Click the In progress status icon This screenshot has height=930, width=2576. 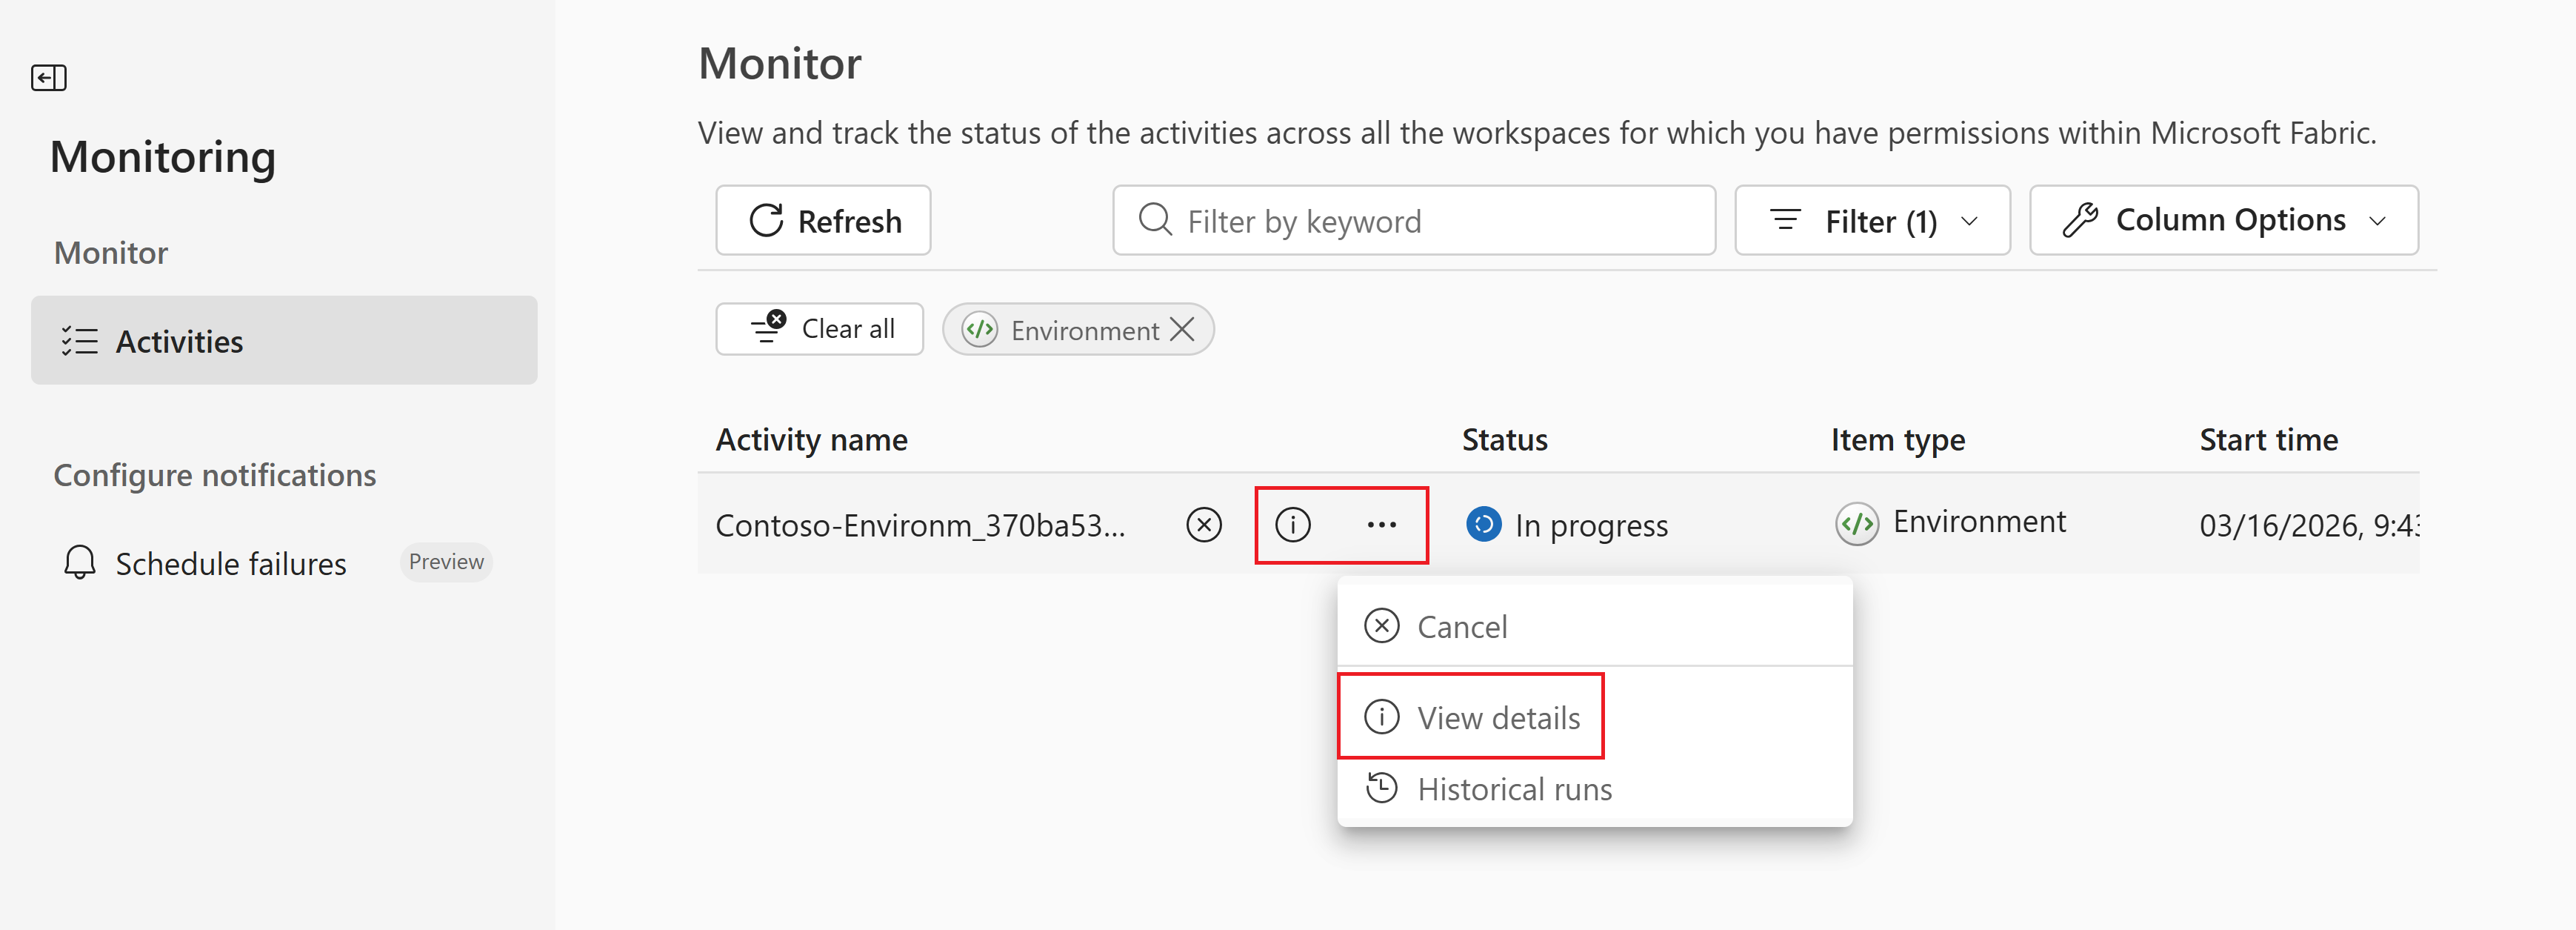[1483, 525]
